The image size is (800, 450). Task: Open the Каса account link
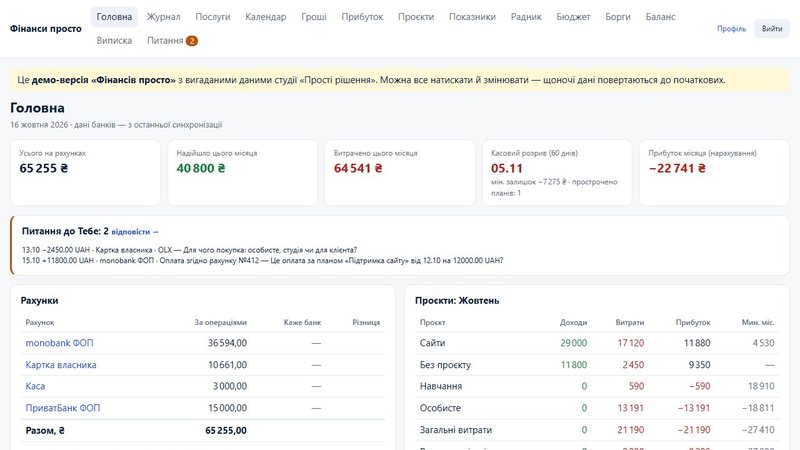coord(35,386)
